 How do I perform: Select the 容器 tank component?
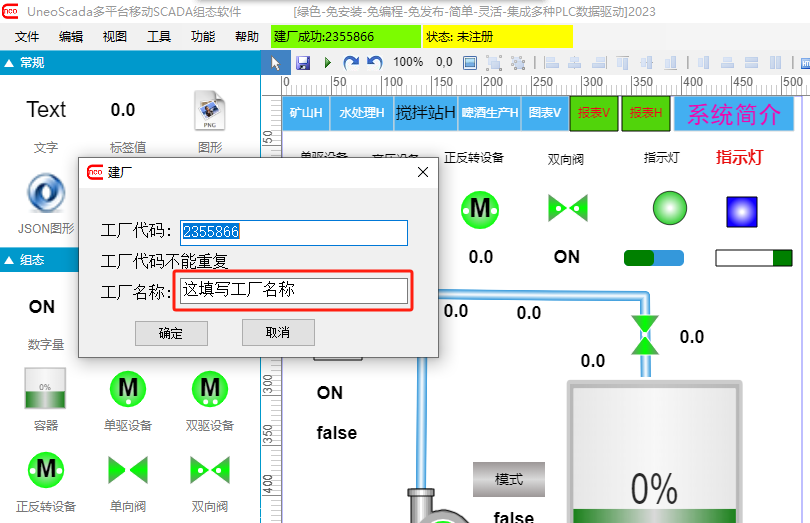[x=45, y=388]
